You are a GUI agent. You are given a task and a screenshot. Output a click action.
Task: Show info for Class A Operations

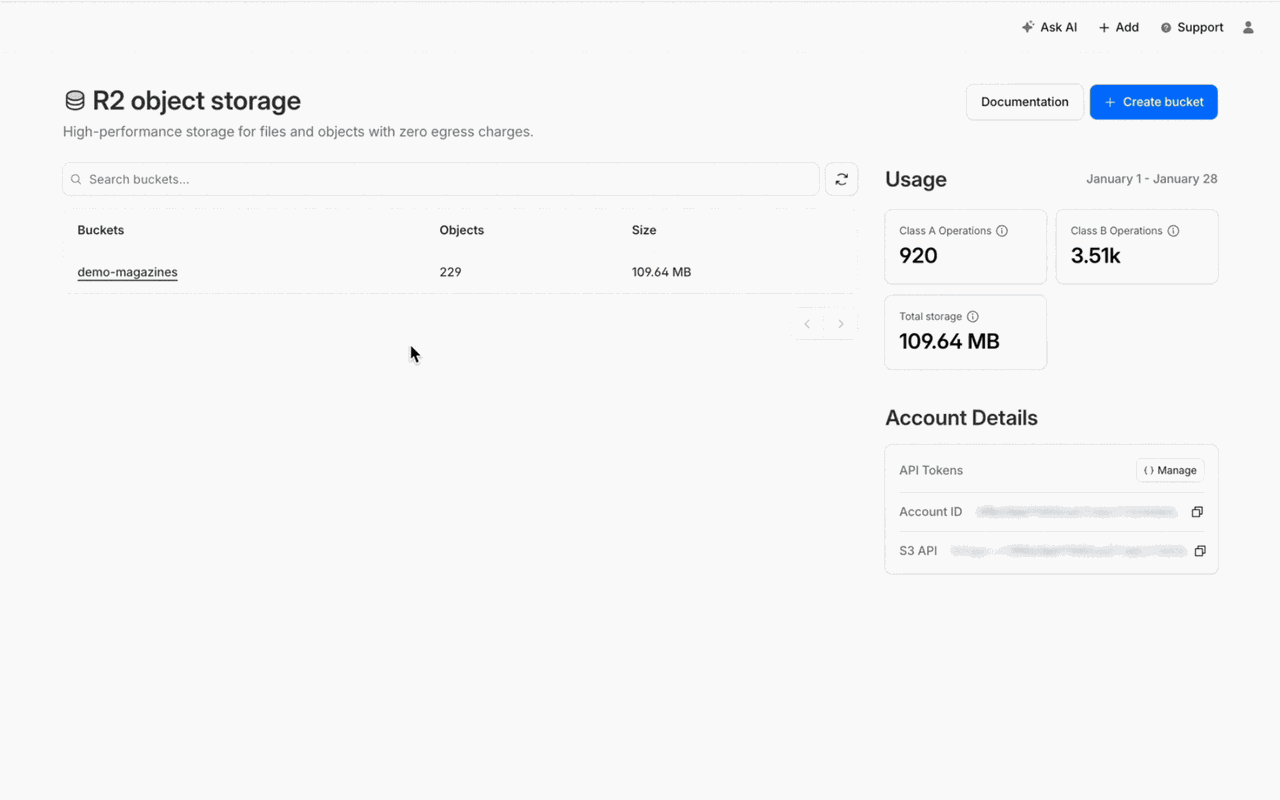1002,231
